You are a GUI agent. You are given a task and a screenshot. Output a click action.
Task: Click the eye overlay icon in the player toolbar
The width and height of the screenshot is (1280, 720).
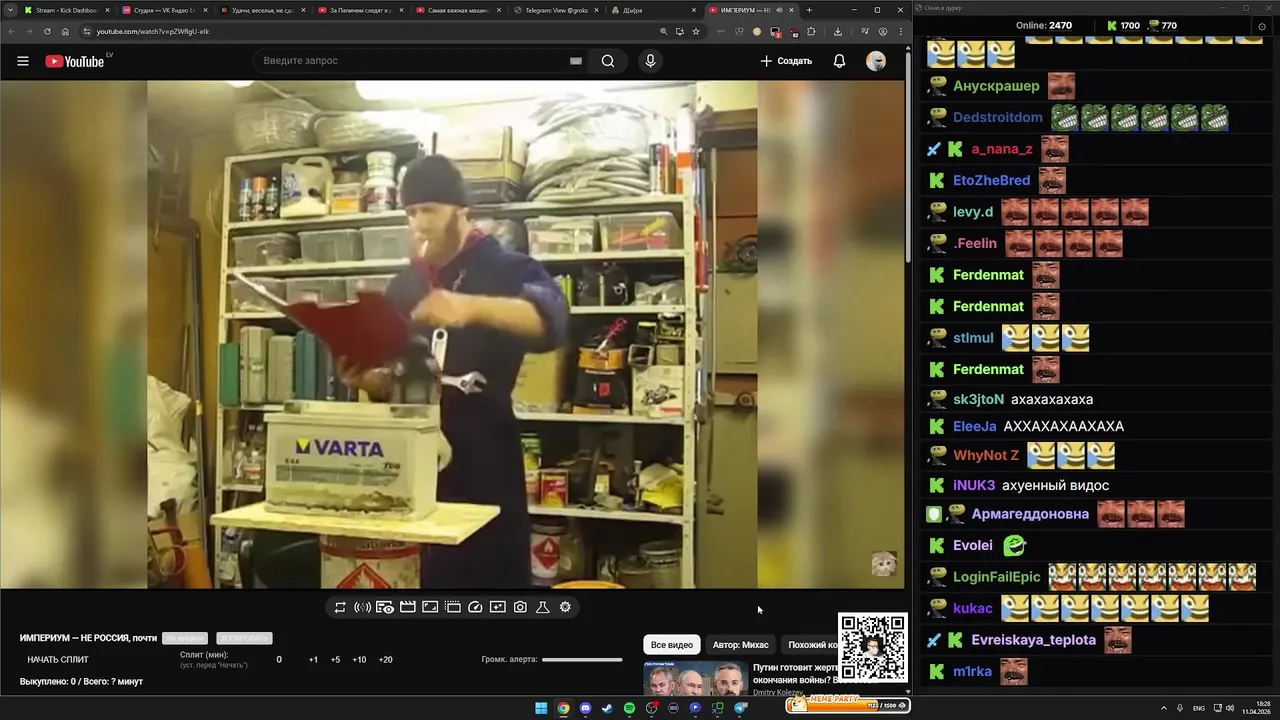coord(385,607)
